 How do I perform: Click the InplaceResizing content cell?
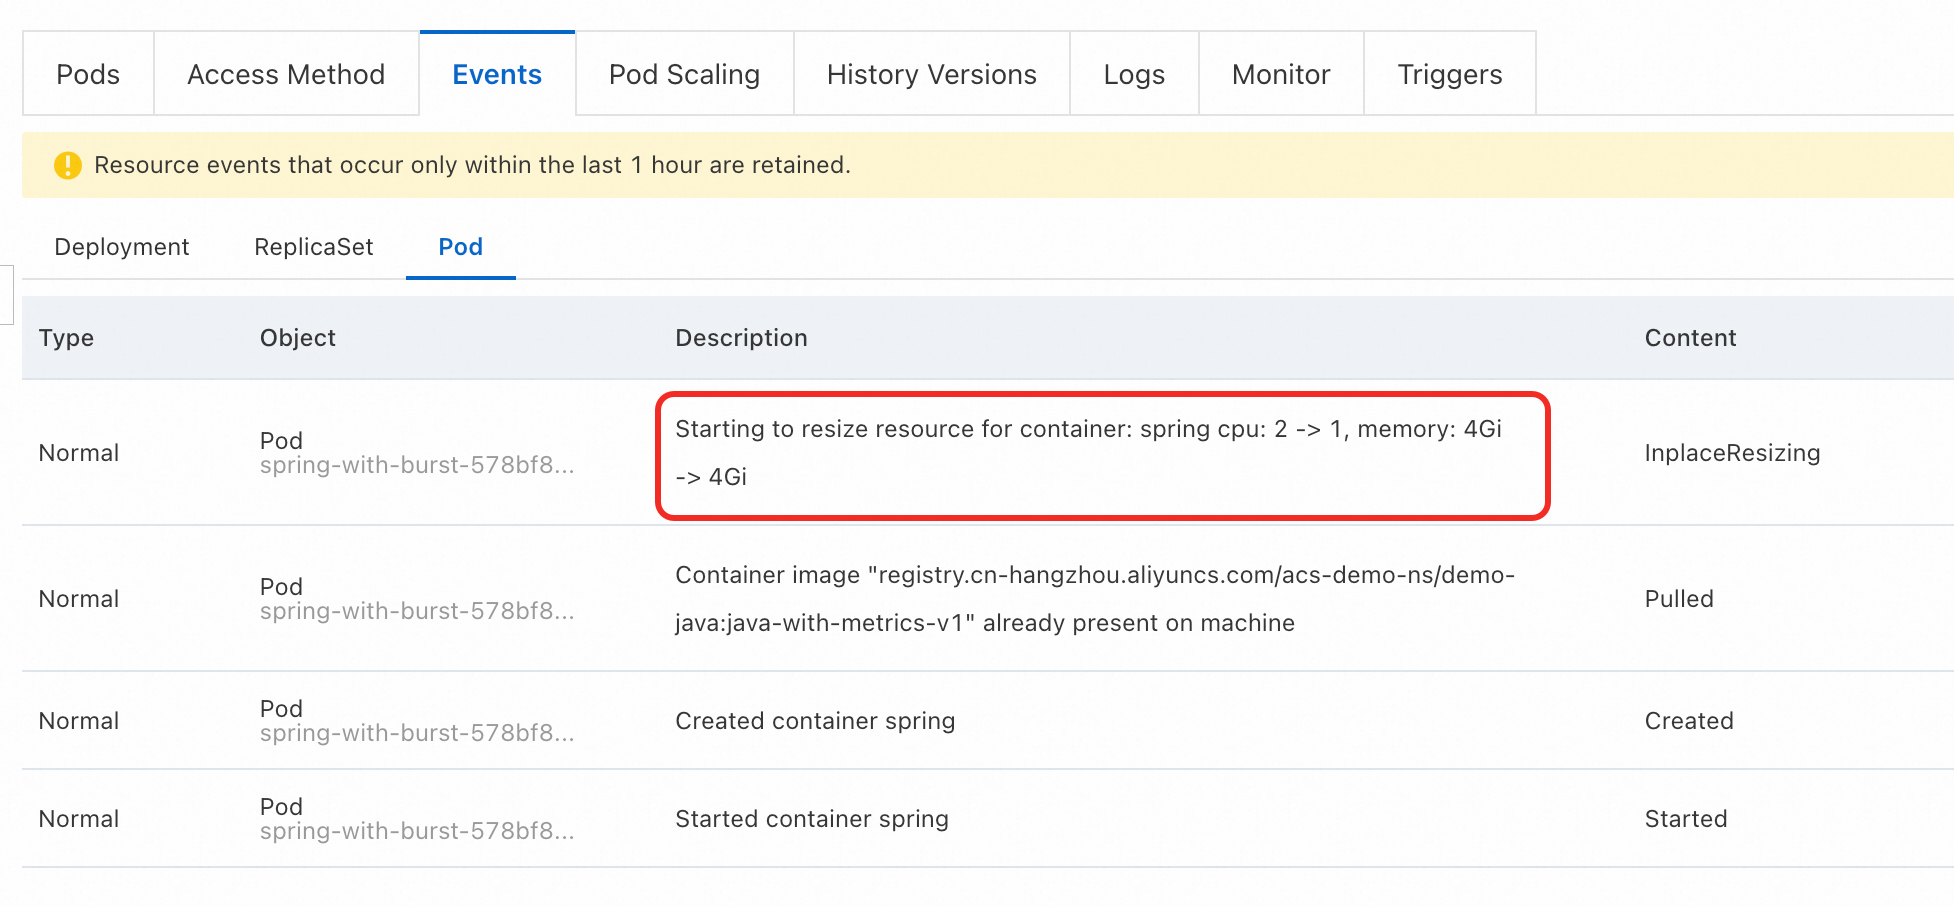tap(1732, 453)
